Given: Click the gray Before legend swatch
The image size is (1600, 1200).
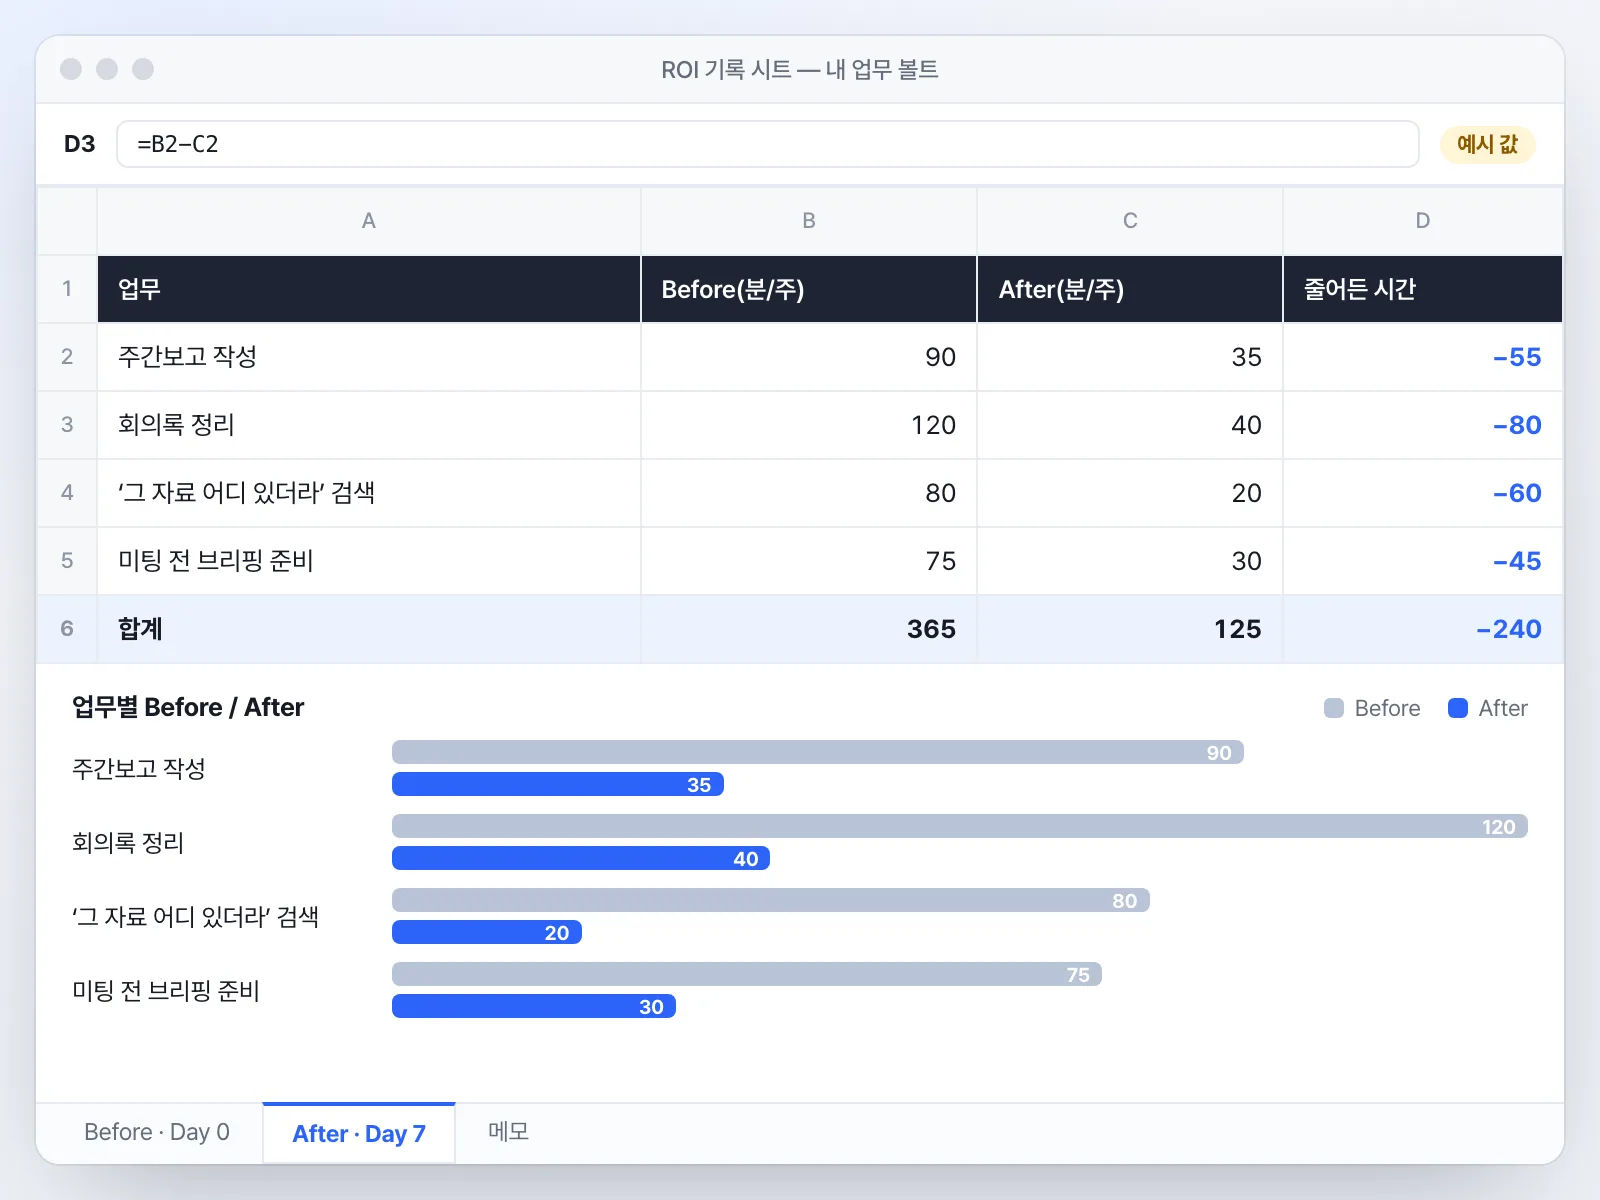Looking at the screenshot, I should click(x=1333, y=708).
